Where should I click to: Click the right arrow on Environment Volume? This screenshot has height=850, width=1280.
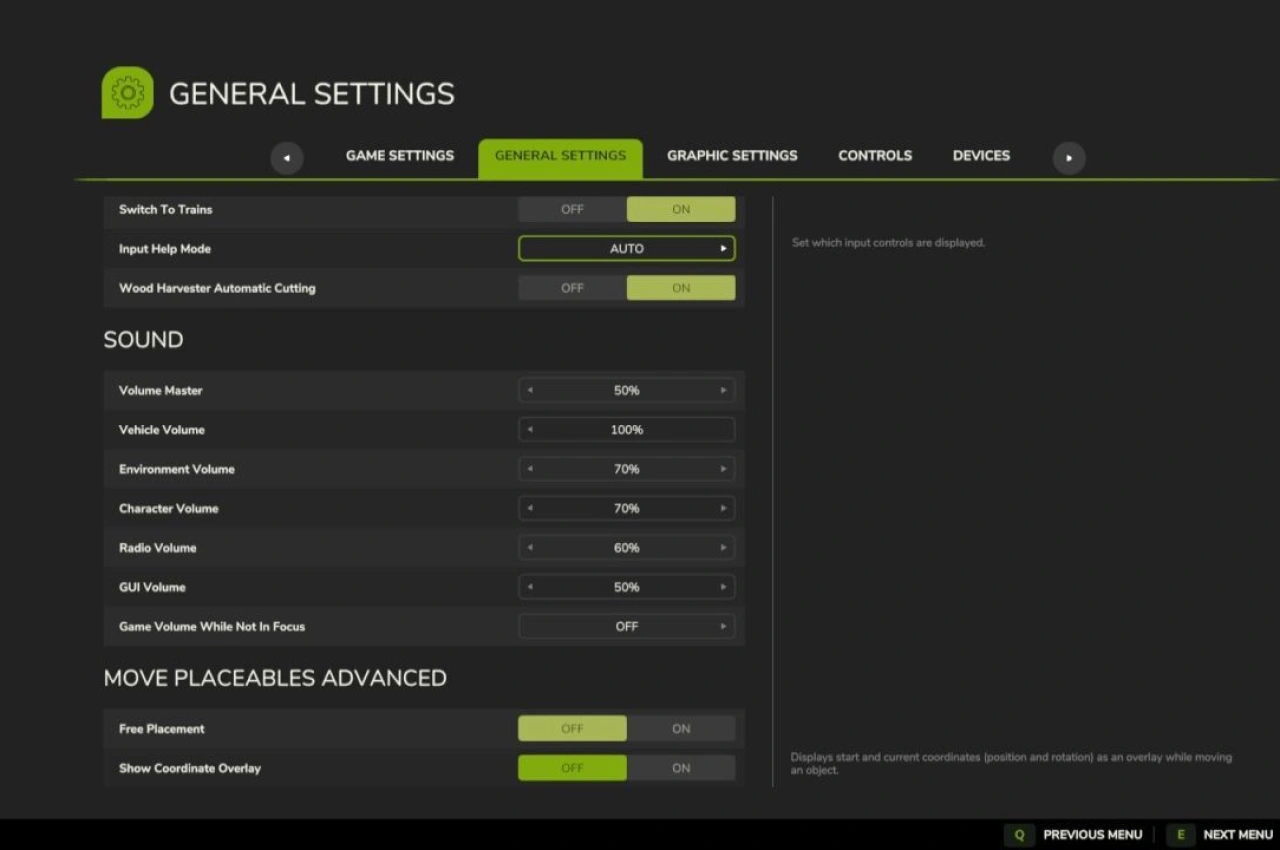[x=724, y=468]
